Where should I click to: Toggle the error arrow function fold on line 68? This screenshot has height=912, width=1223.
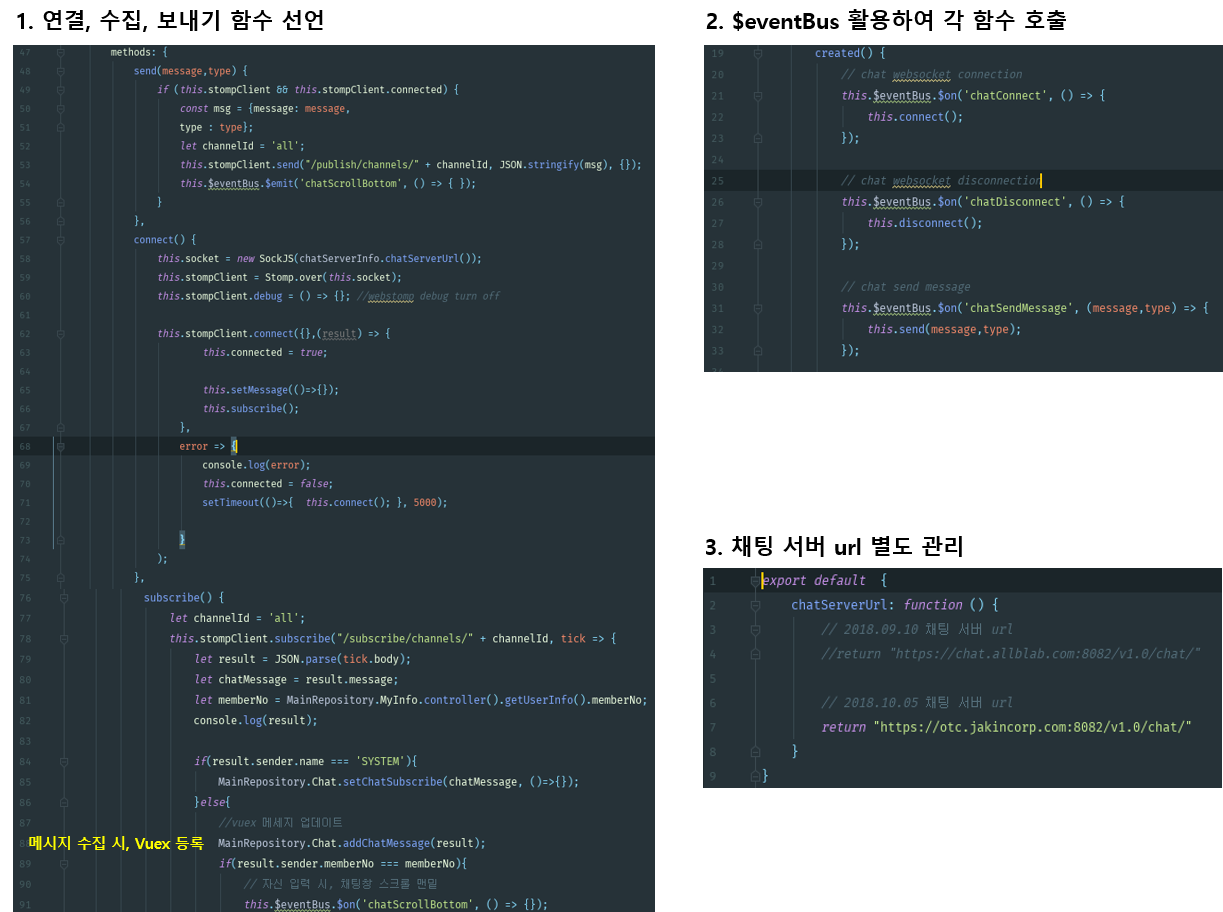[61, 446]
